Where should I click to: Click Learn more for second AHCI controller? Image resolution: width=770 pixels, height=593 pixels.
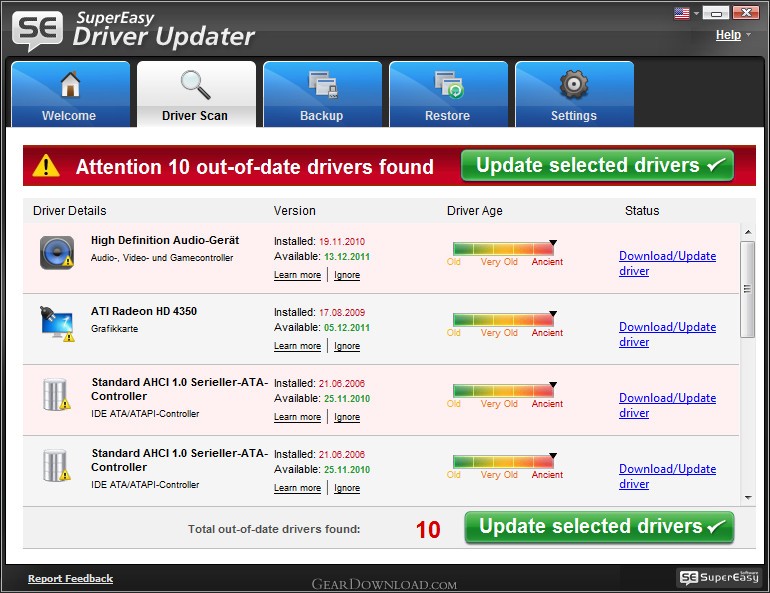pos(297,488)
